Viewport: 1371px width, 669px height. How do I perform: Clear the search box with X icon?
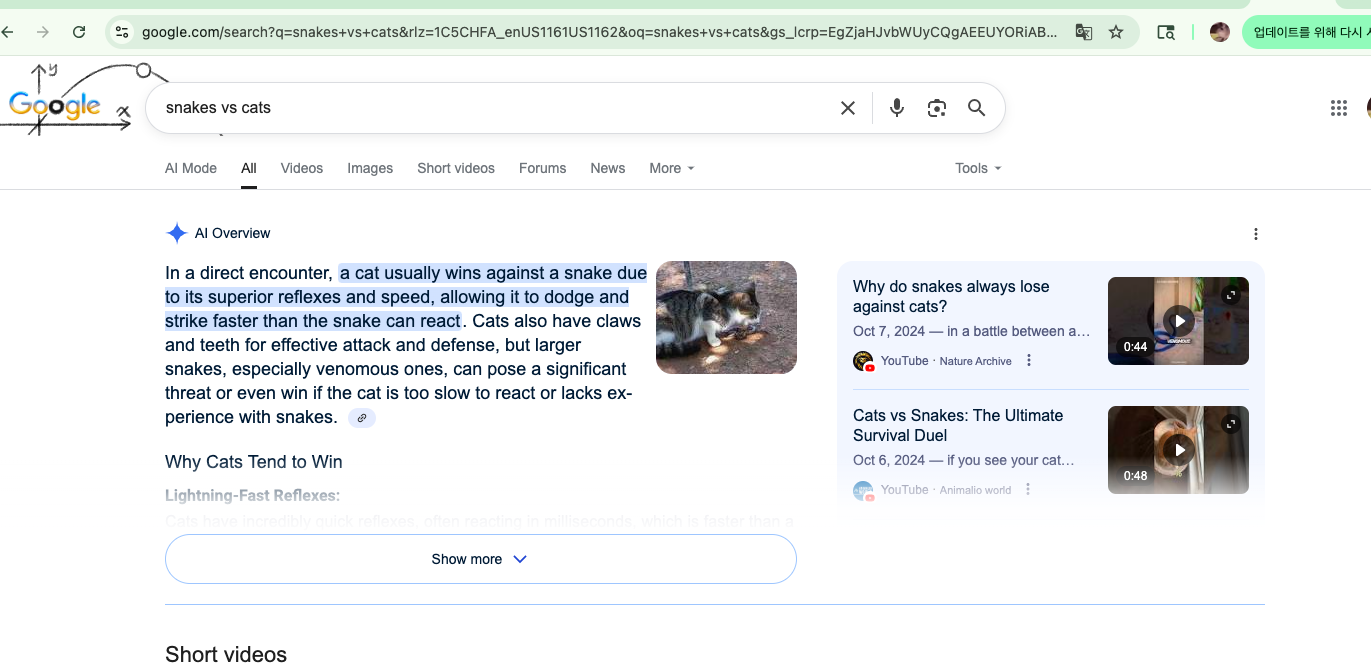(847, 108)
